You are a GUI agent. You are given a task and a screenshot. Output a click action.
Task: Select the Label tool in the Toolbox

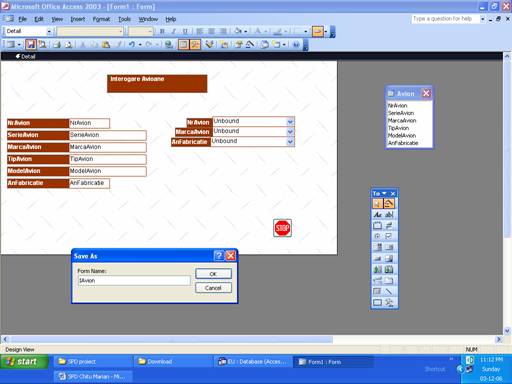pos(377,215)
